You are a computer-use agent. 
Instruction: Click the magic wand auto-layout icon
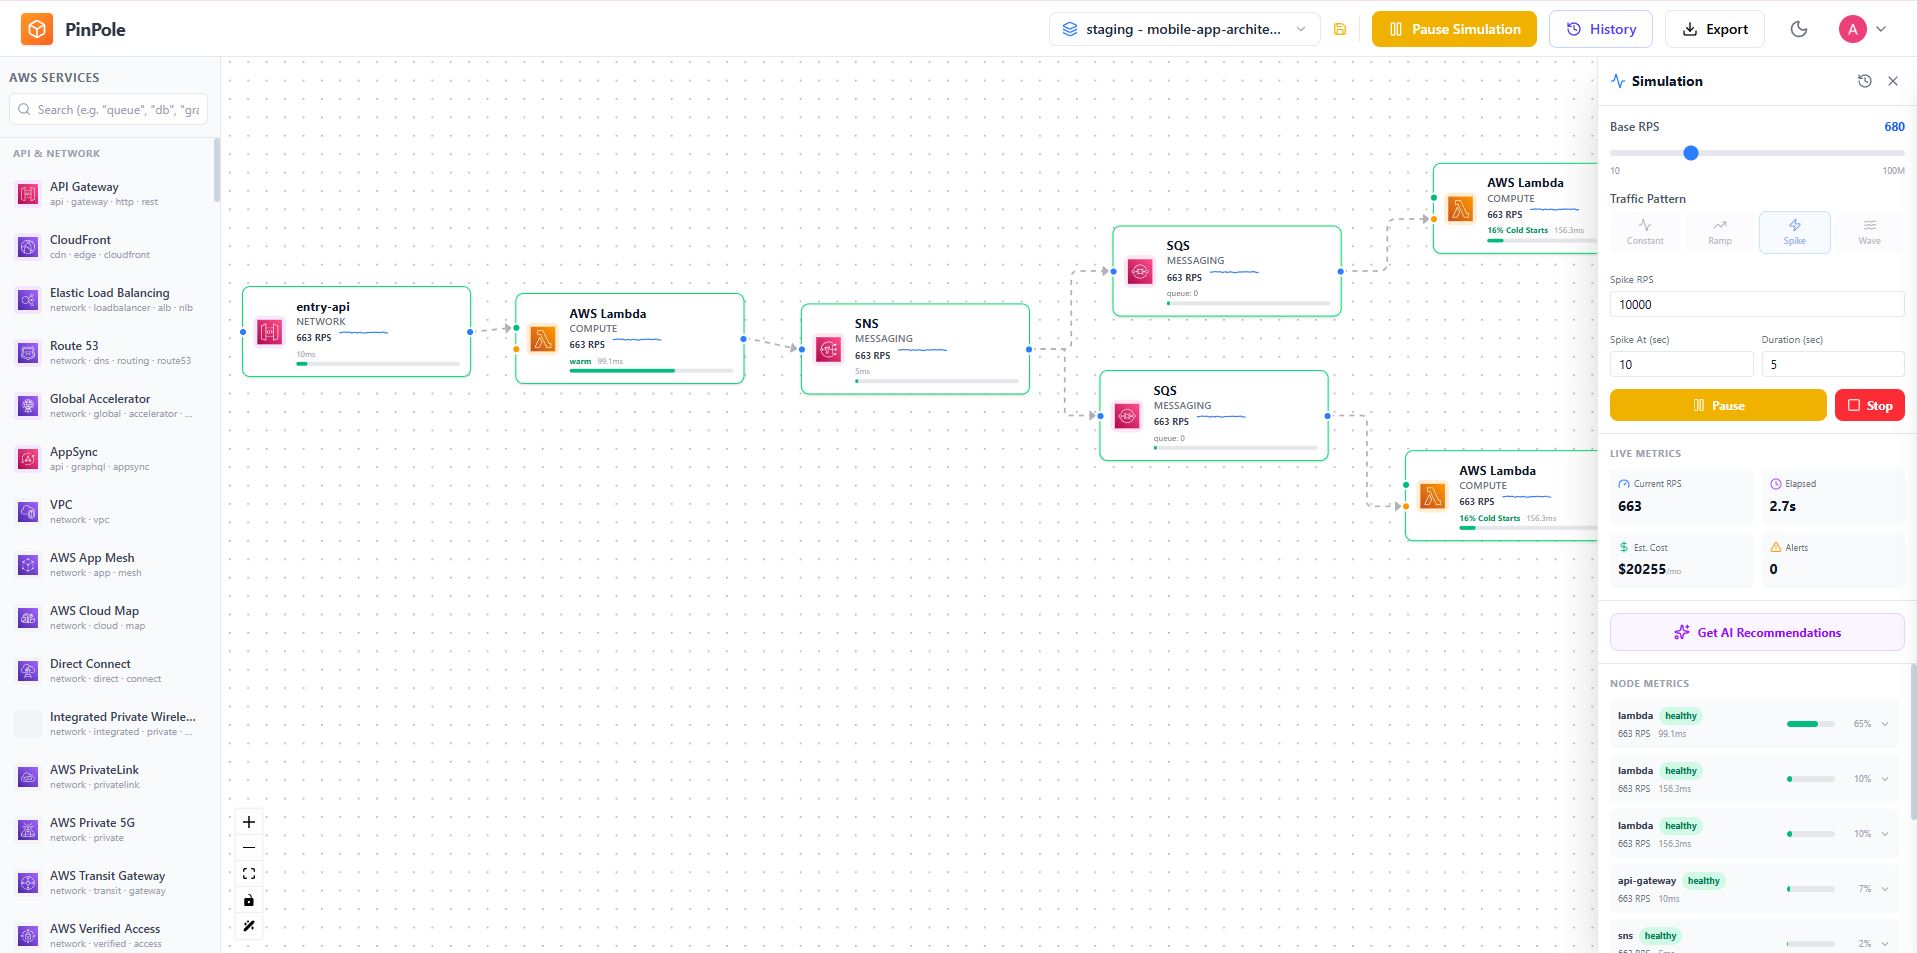(248, 926)
